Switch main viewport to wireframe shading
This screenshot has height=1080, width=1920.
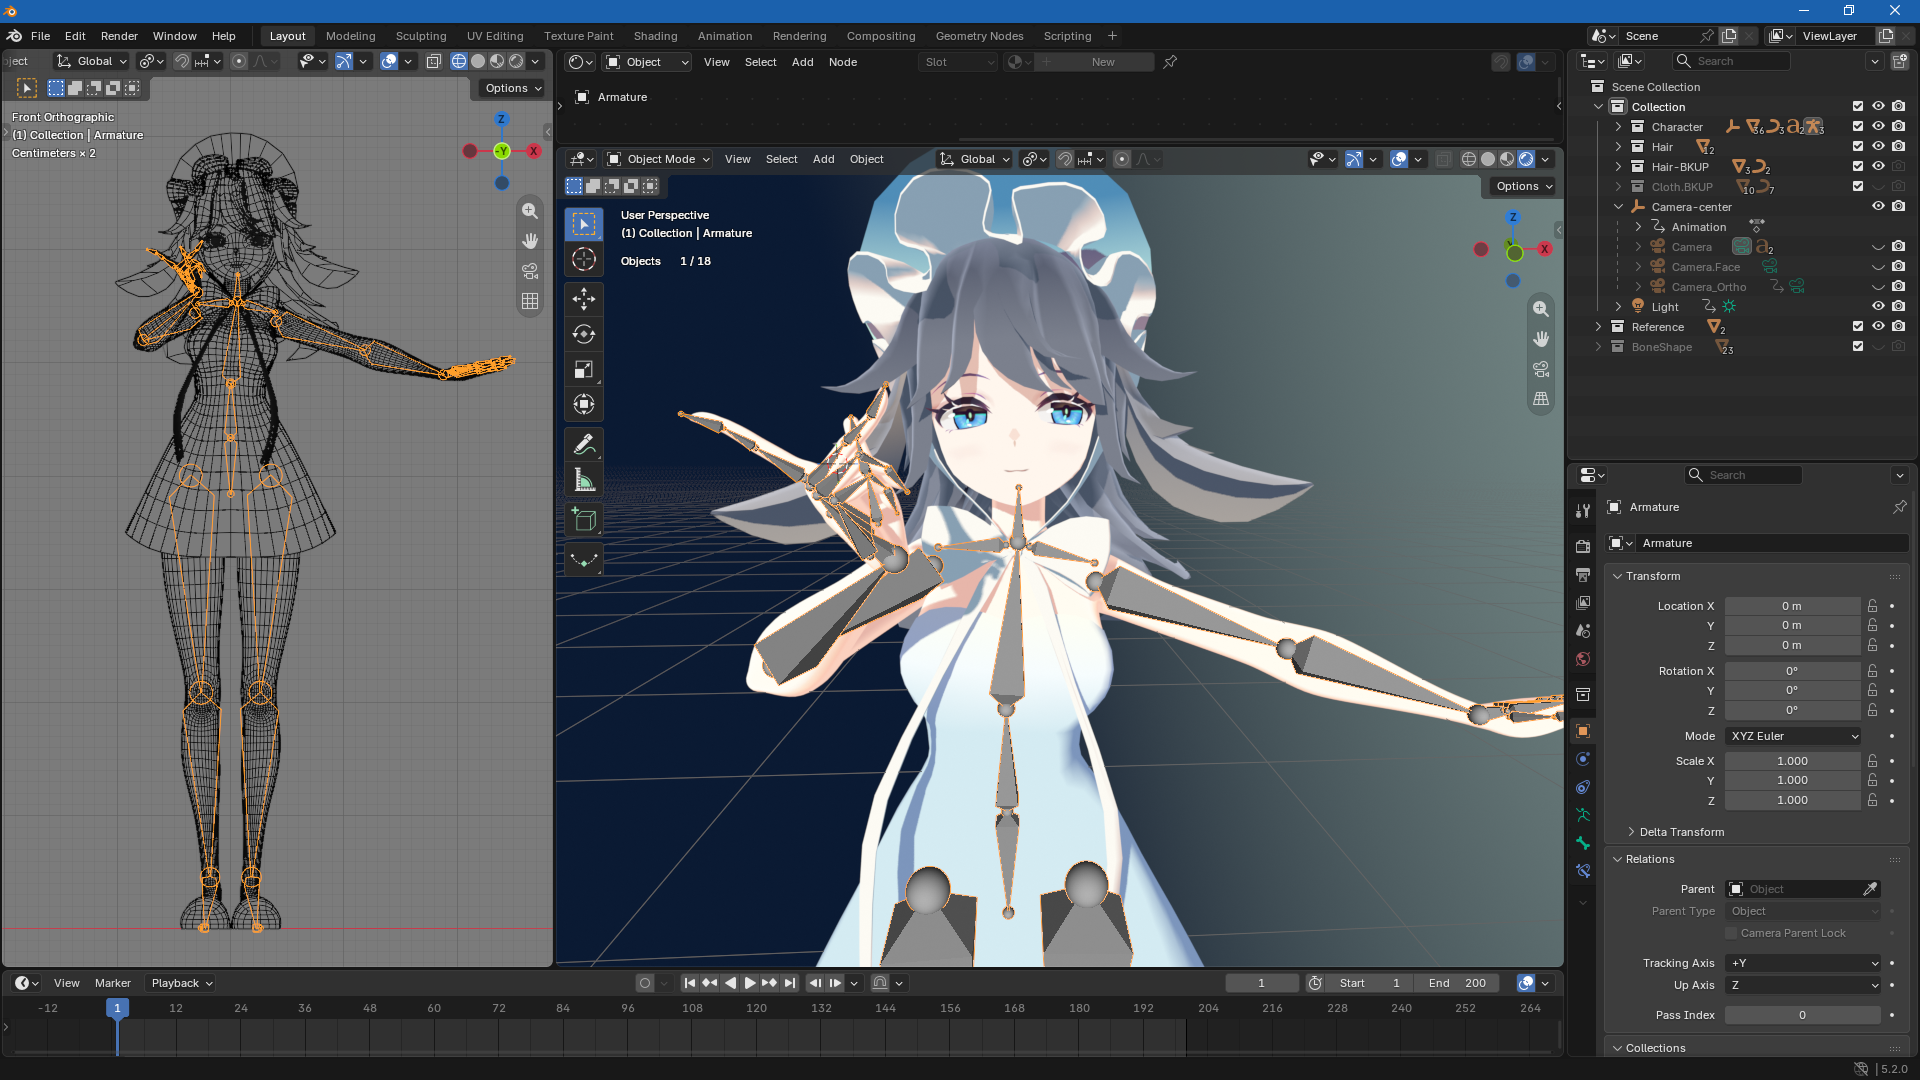coord(1469,159)
